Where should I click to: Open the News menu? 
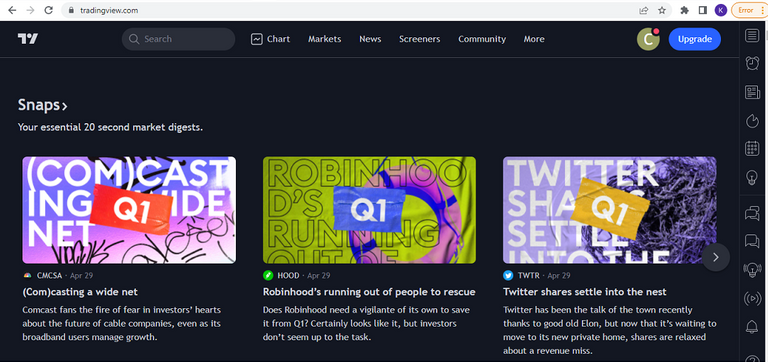pyautogui.click(x=370, y=39)
